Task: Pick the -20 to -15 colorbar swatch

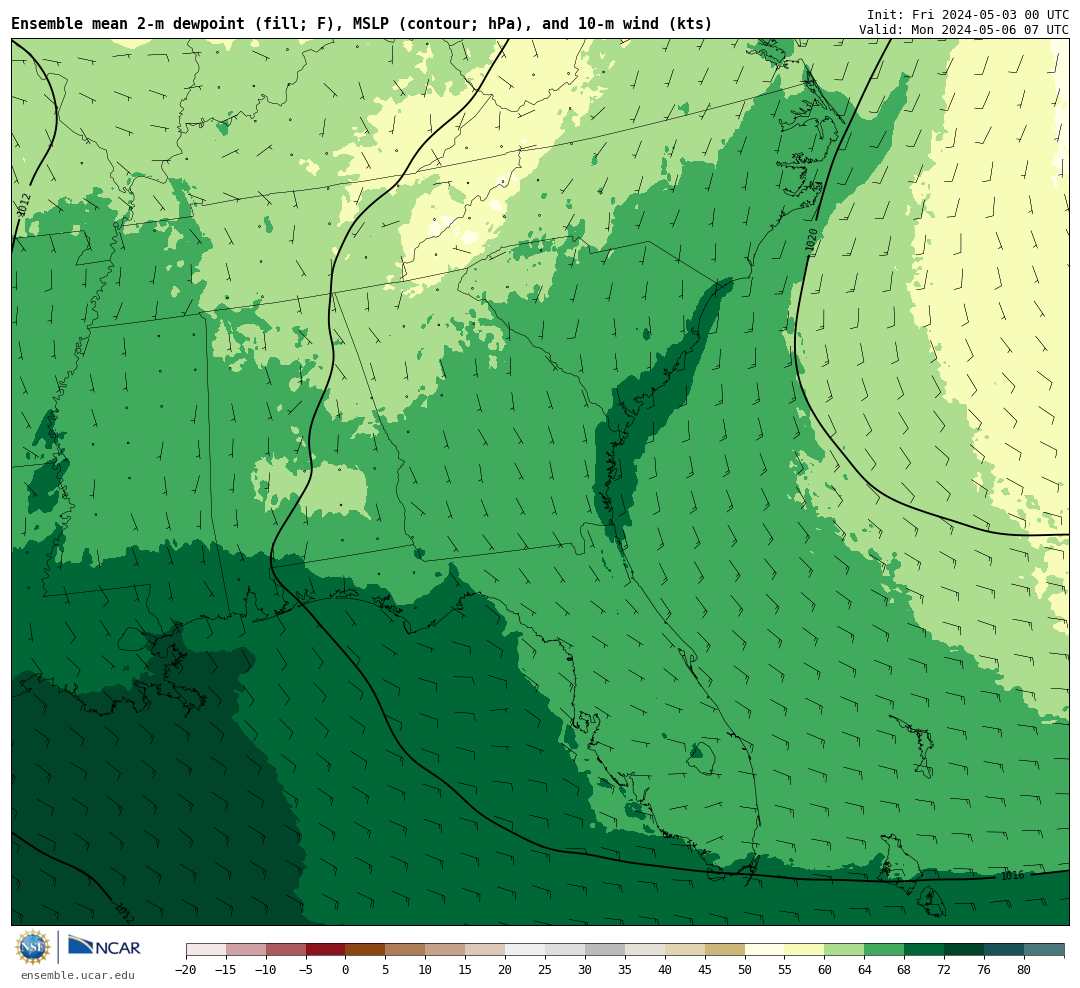Action: pyautogui.click(x=206, y=950)
